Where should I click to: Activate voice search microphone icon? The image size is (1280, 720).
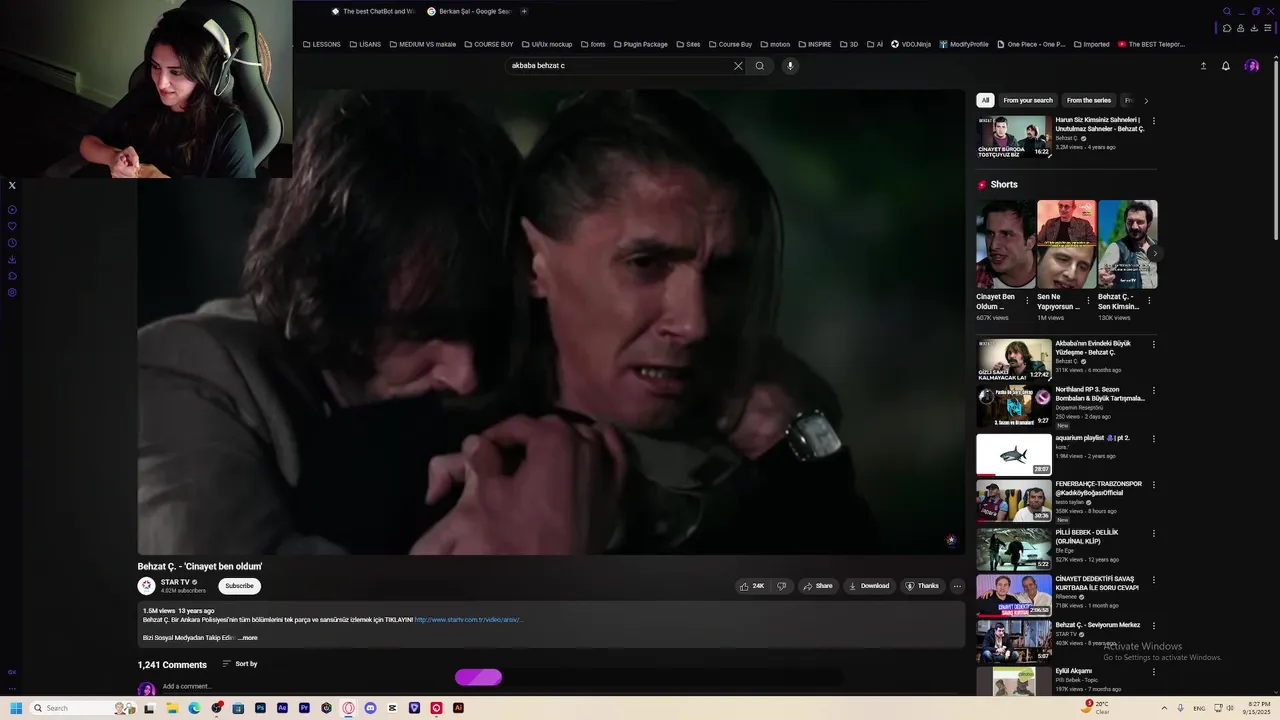tap(790, 66)
